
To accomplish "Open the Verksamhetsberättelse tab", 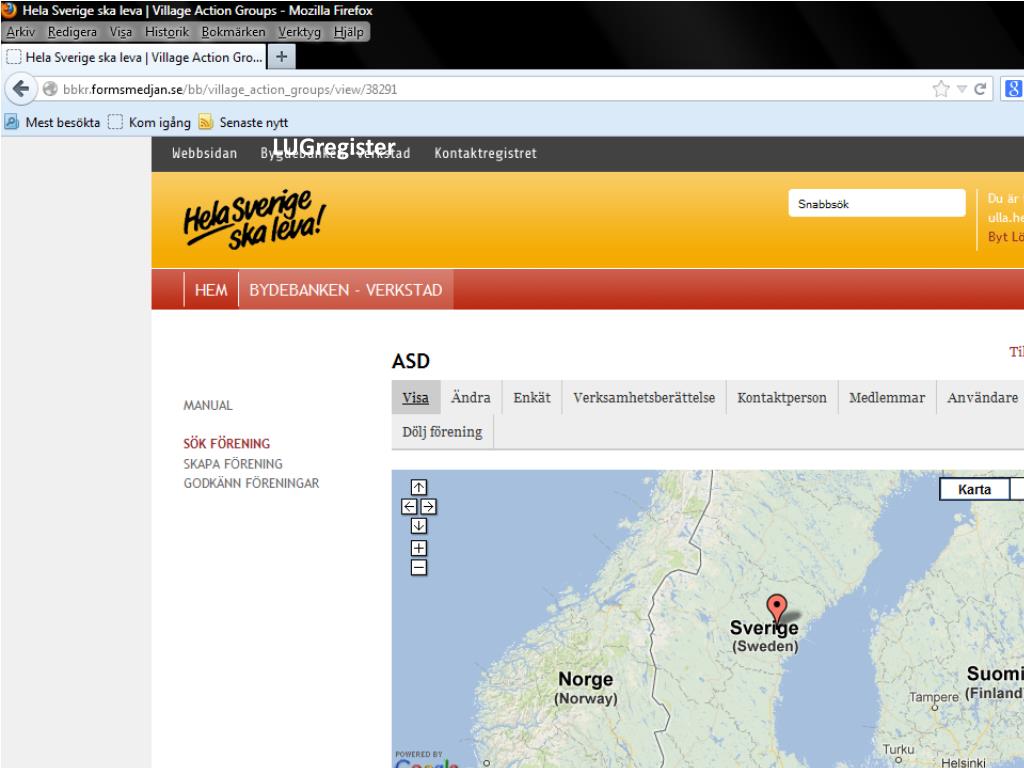I will point(644,397).
